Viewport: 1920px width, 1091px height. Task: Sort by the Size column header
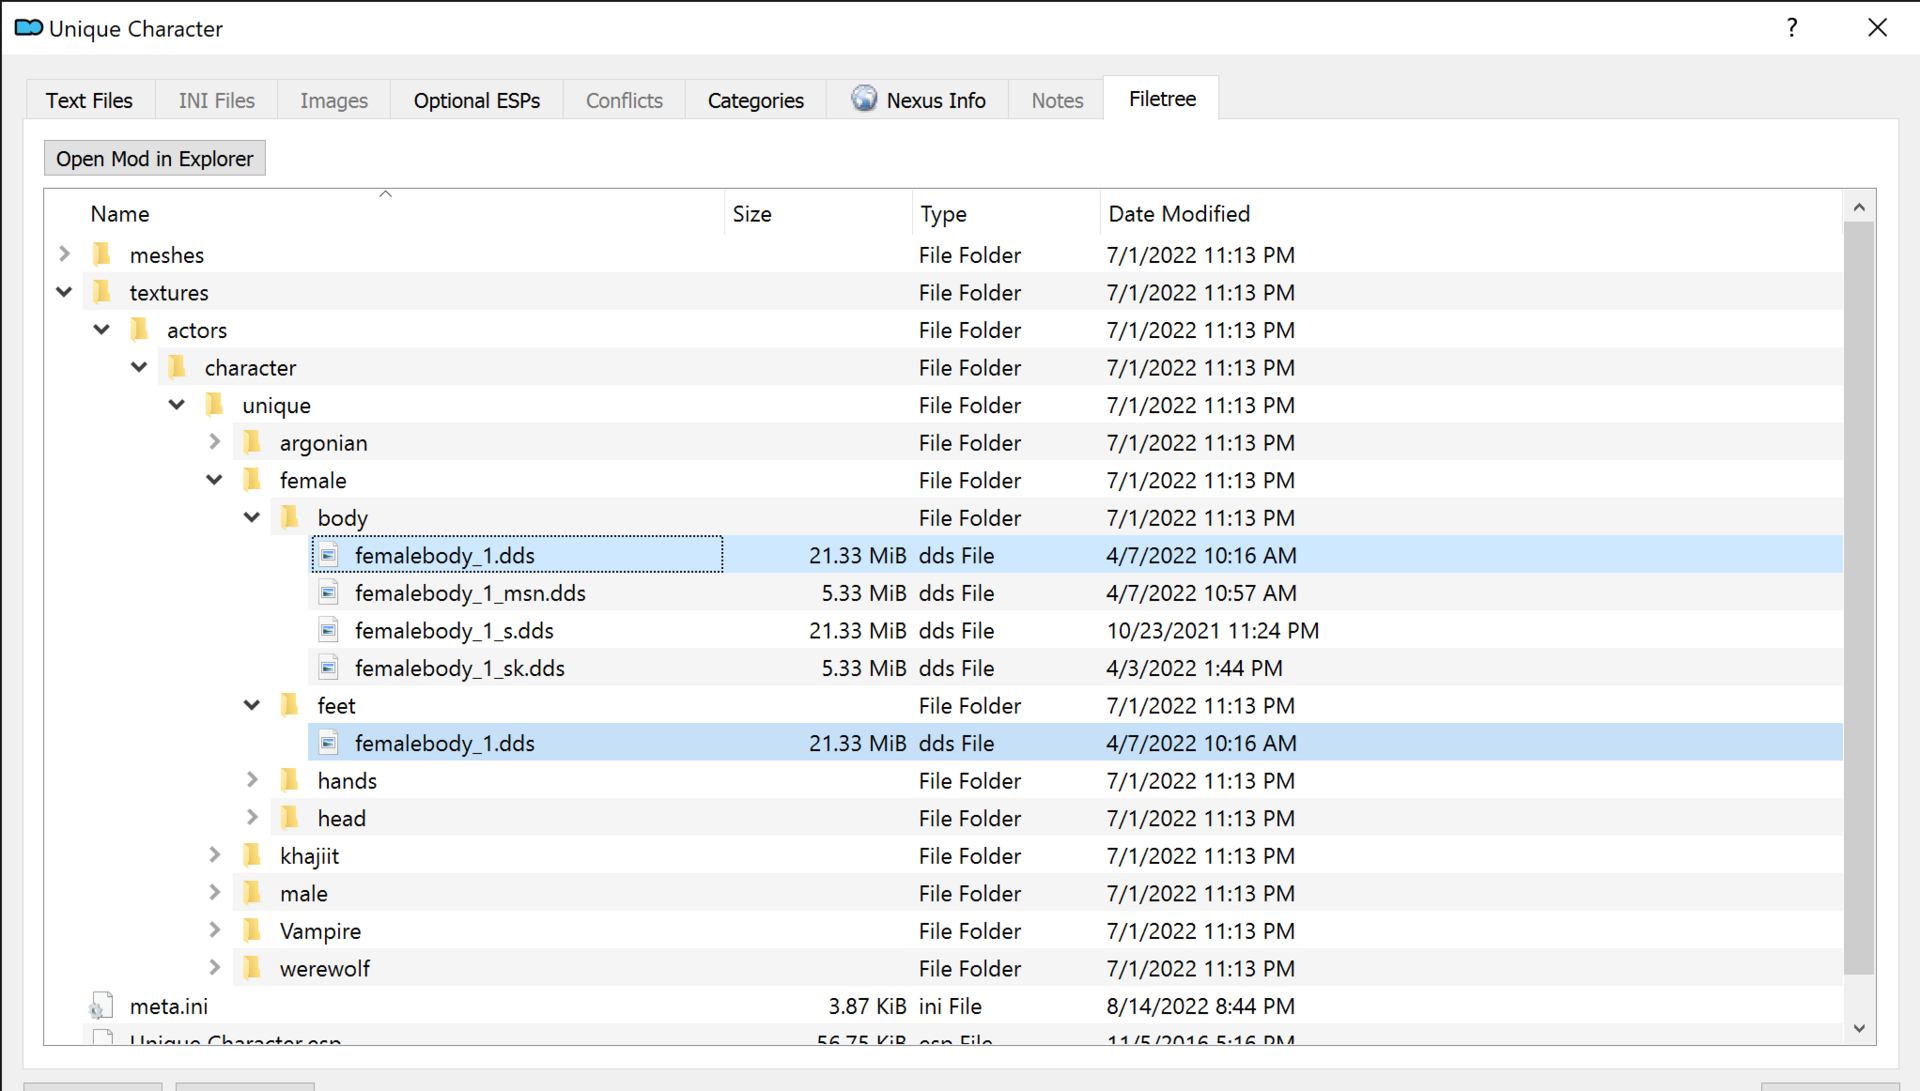[818, 214]
